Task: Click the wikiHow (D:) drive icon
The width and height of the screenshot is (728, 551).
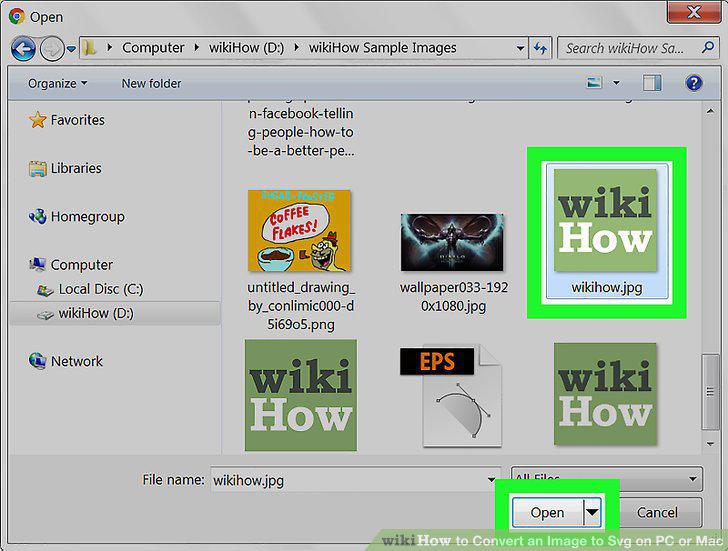Action: (x=45, y=315)
